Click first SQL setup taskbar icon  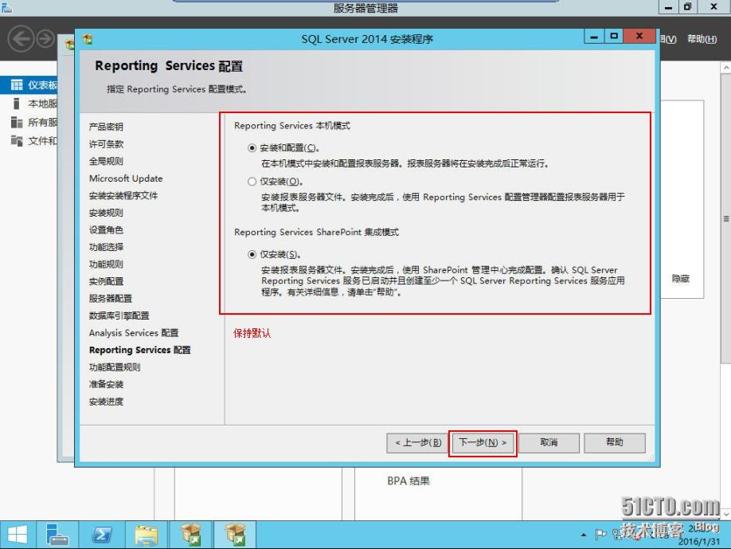click(x=190, y=535)
